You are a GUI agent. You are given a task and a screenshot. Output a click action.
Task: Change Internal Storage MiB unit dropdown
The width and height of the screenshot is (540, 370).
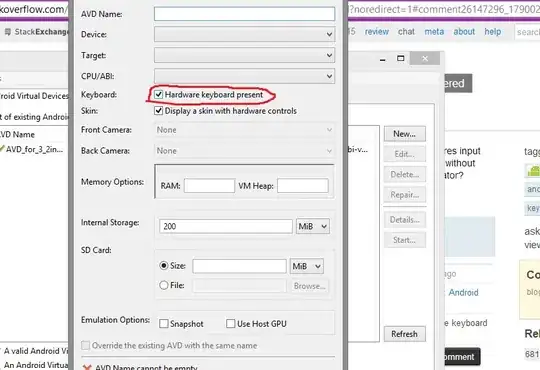pyautogui.click(x=313, y=226)
